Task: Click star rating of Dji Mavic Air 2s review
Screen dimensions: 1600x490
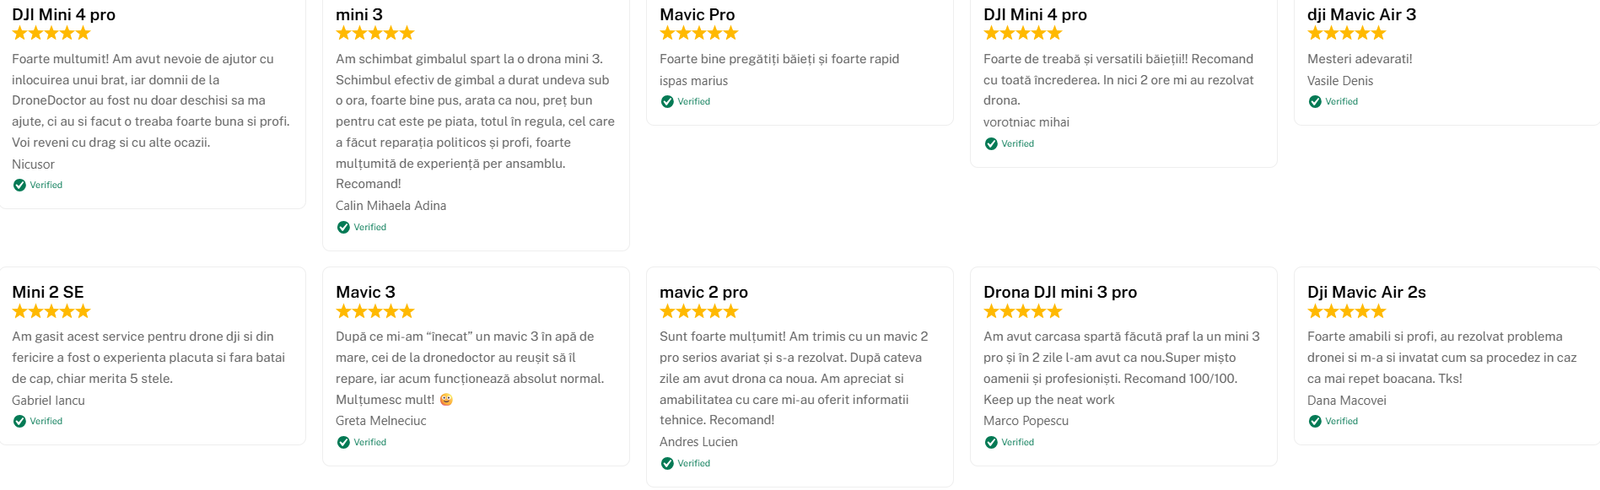Action: coord(1346,311)
